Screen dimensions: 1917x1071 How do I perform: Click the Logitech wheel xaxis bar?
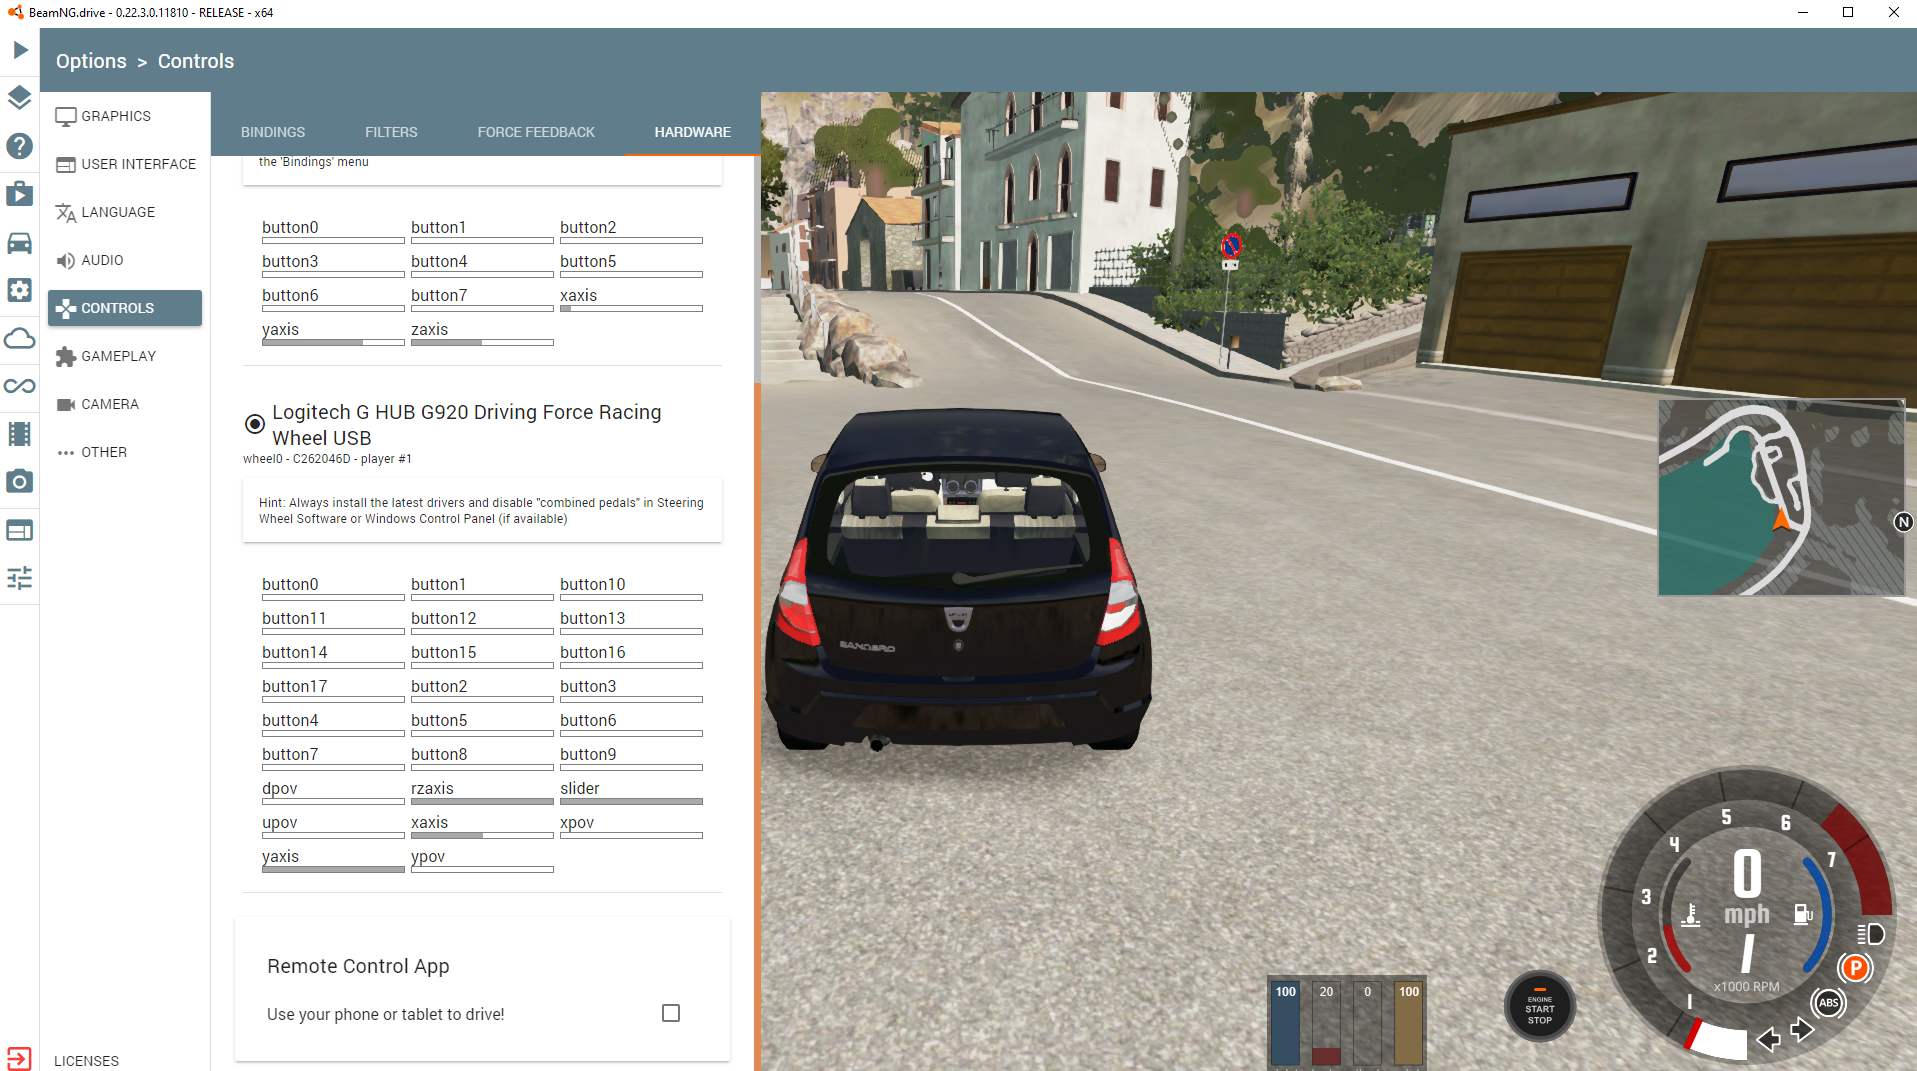click(482, 835)
